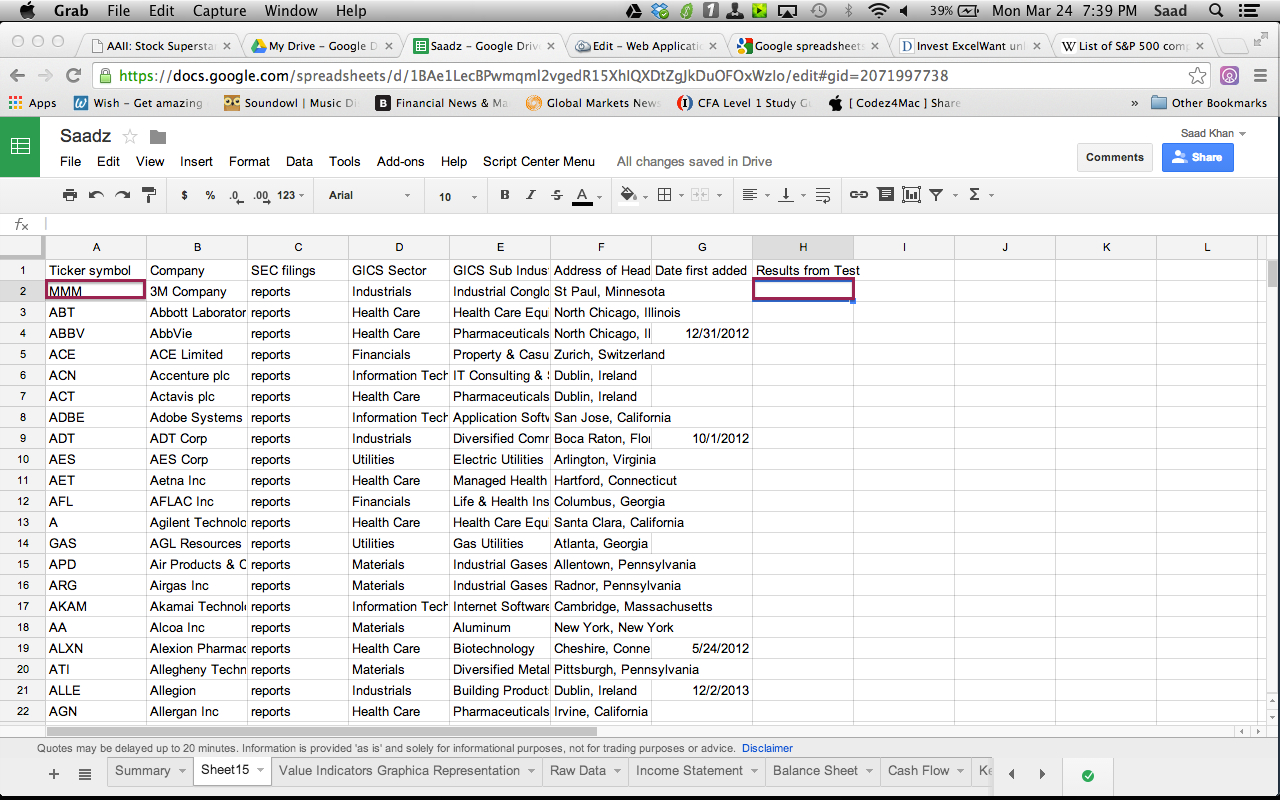Toggle strikethrough formatting
Viewport: 1280px width, 800px height.
[x=557, y=194]
